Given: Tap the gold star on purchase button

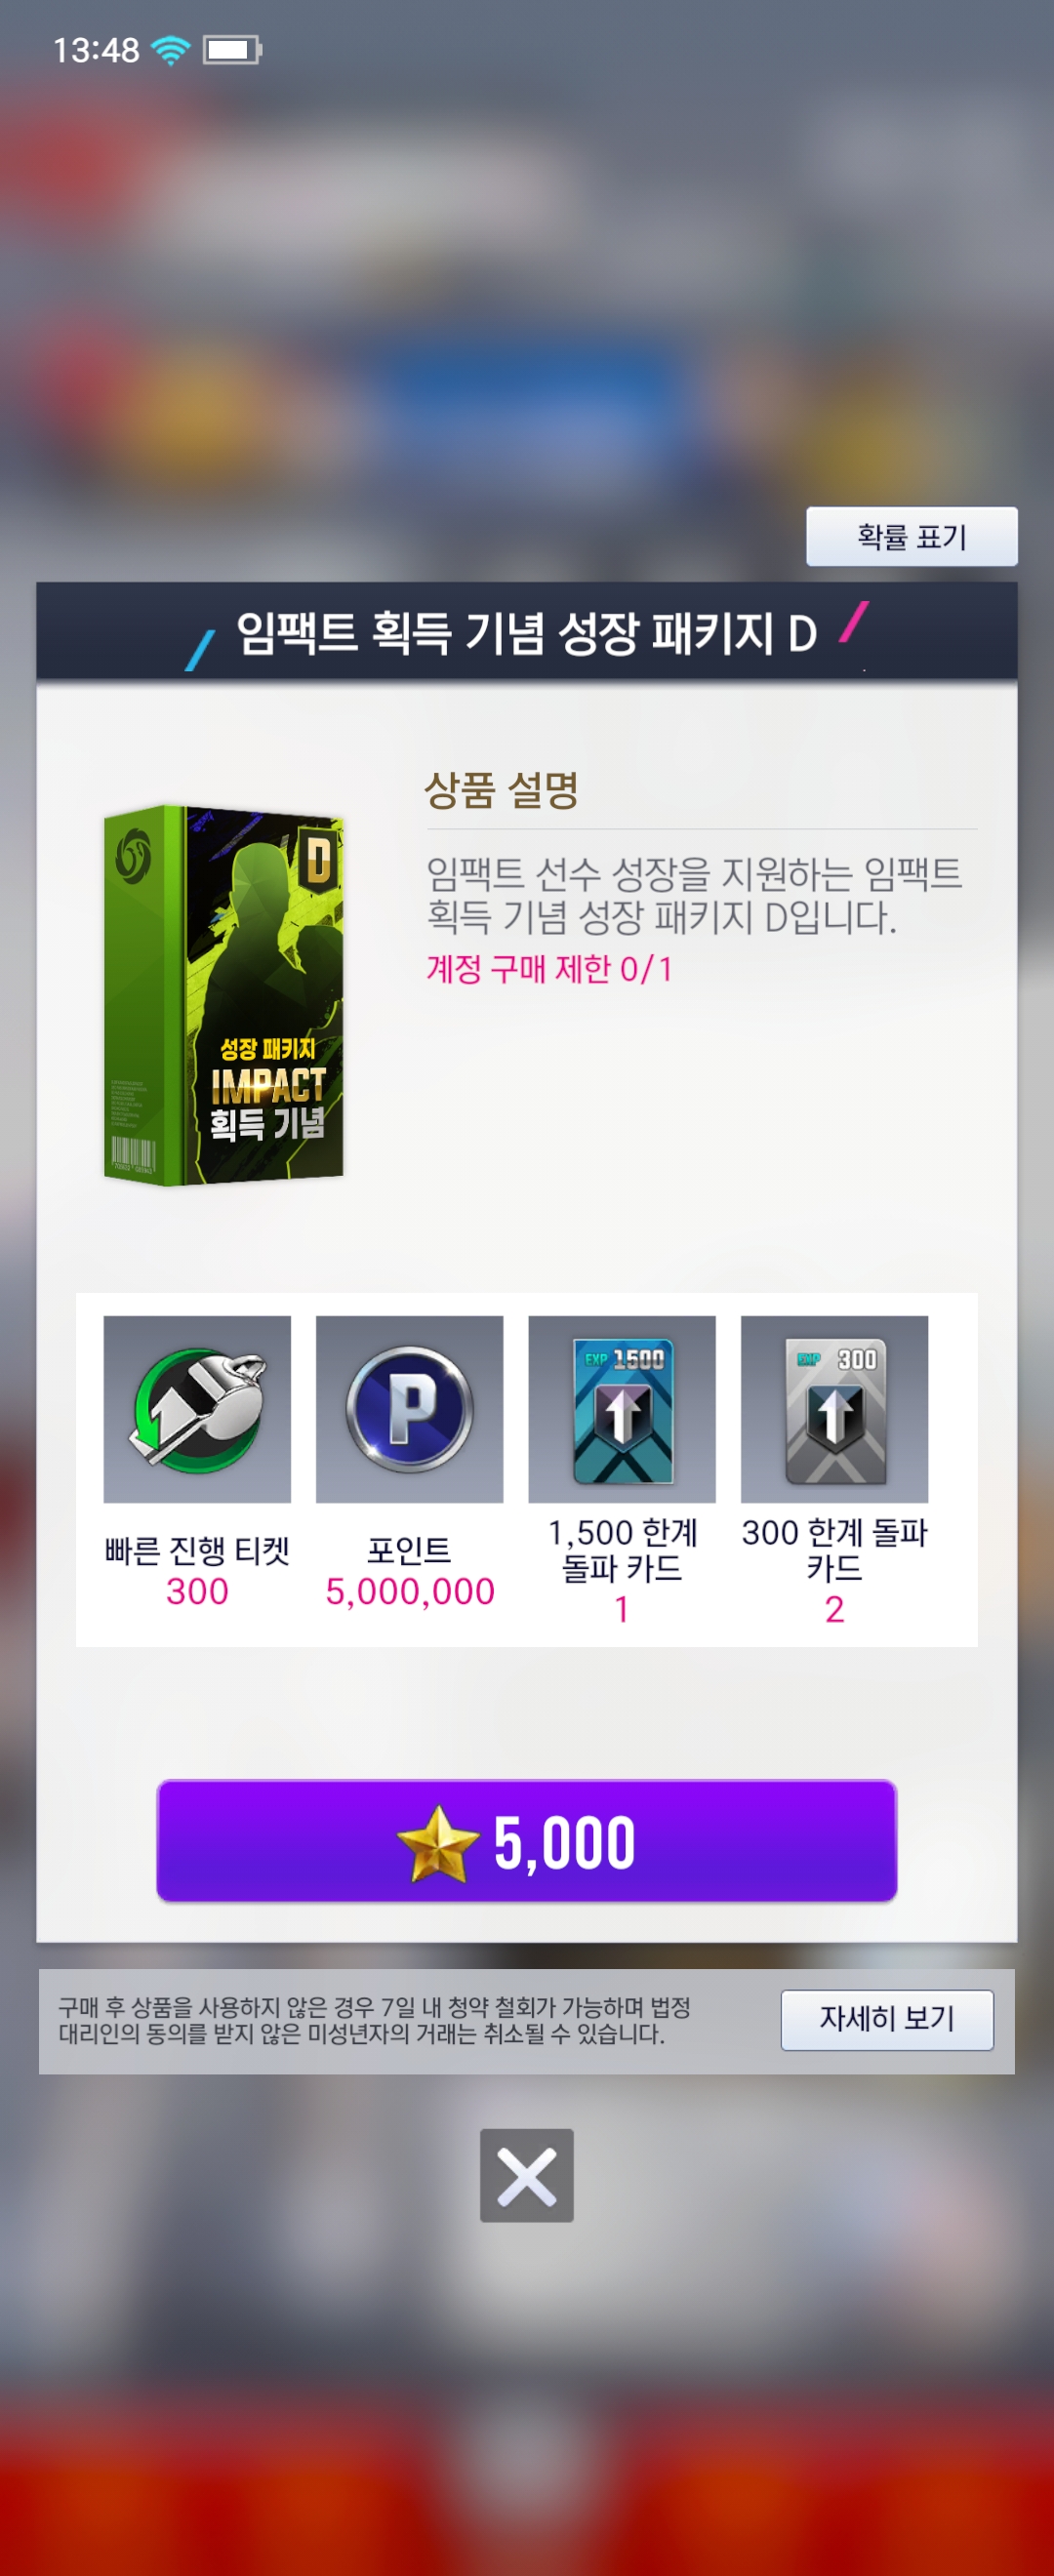Looking at the screenshot, I should pos(437,1844).
